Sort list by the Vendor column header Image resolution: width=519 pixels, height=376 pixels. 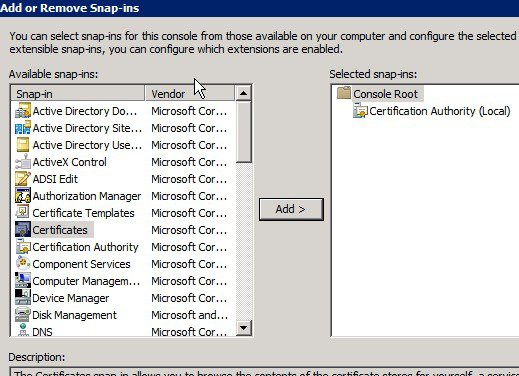(x=190, y=93)
